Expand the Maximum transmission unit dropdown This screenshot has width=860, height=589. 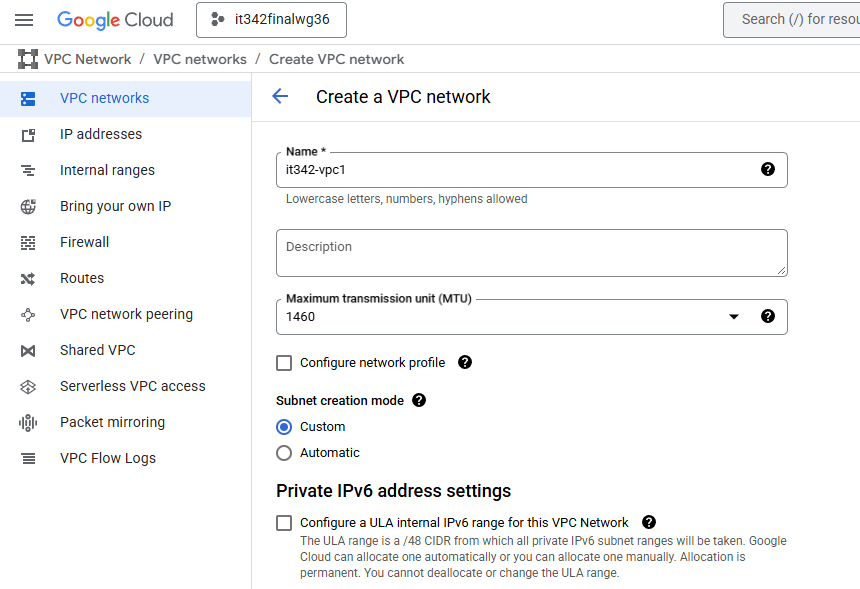(x=733, y=317)
